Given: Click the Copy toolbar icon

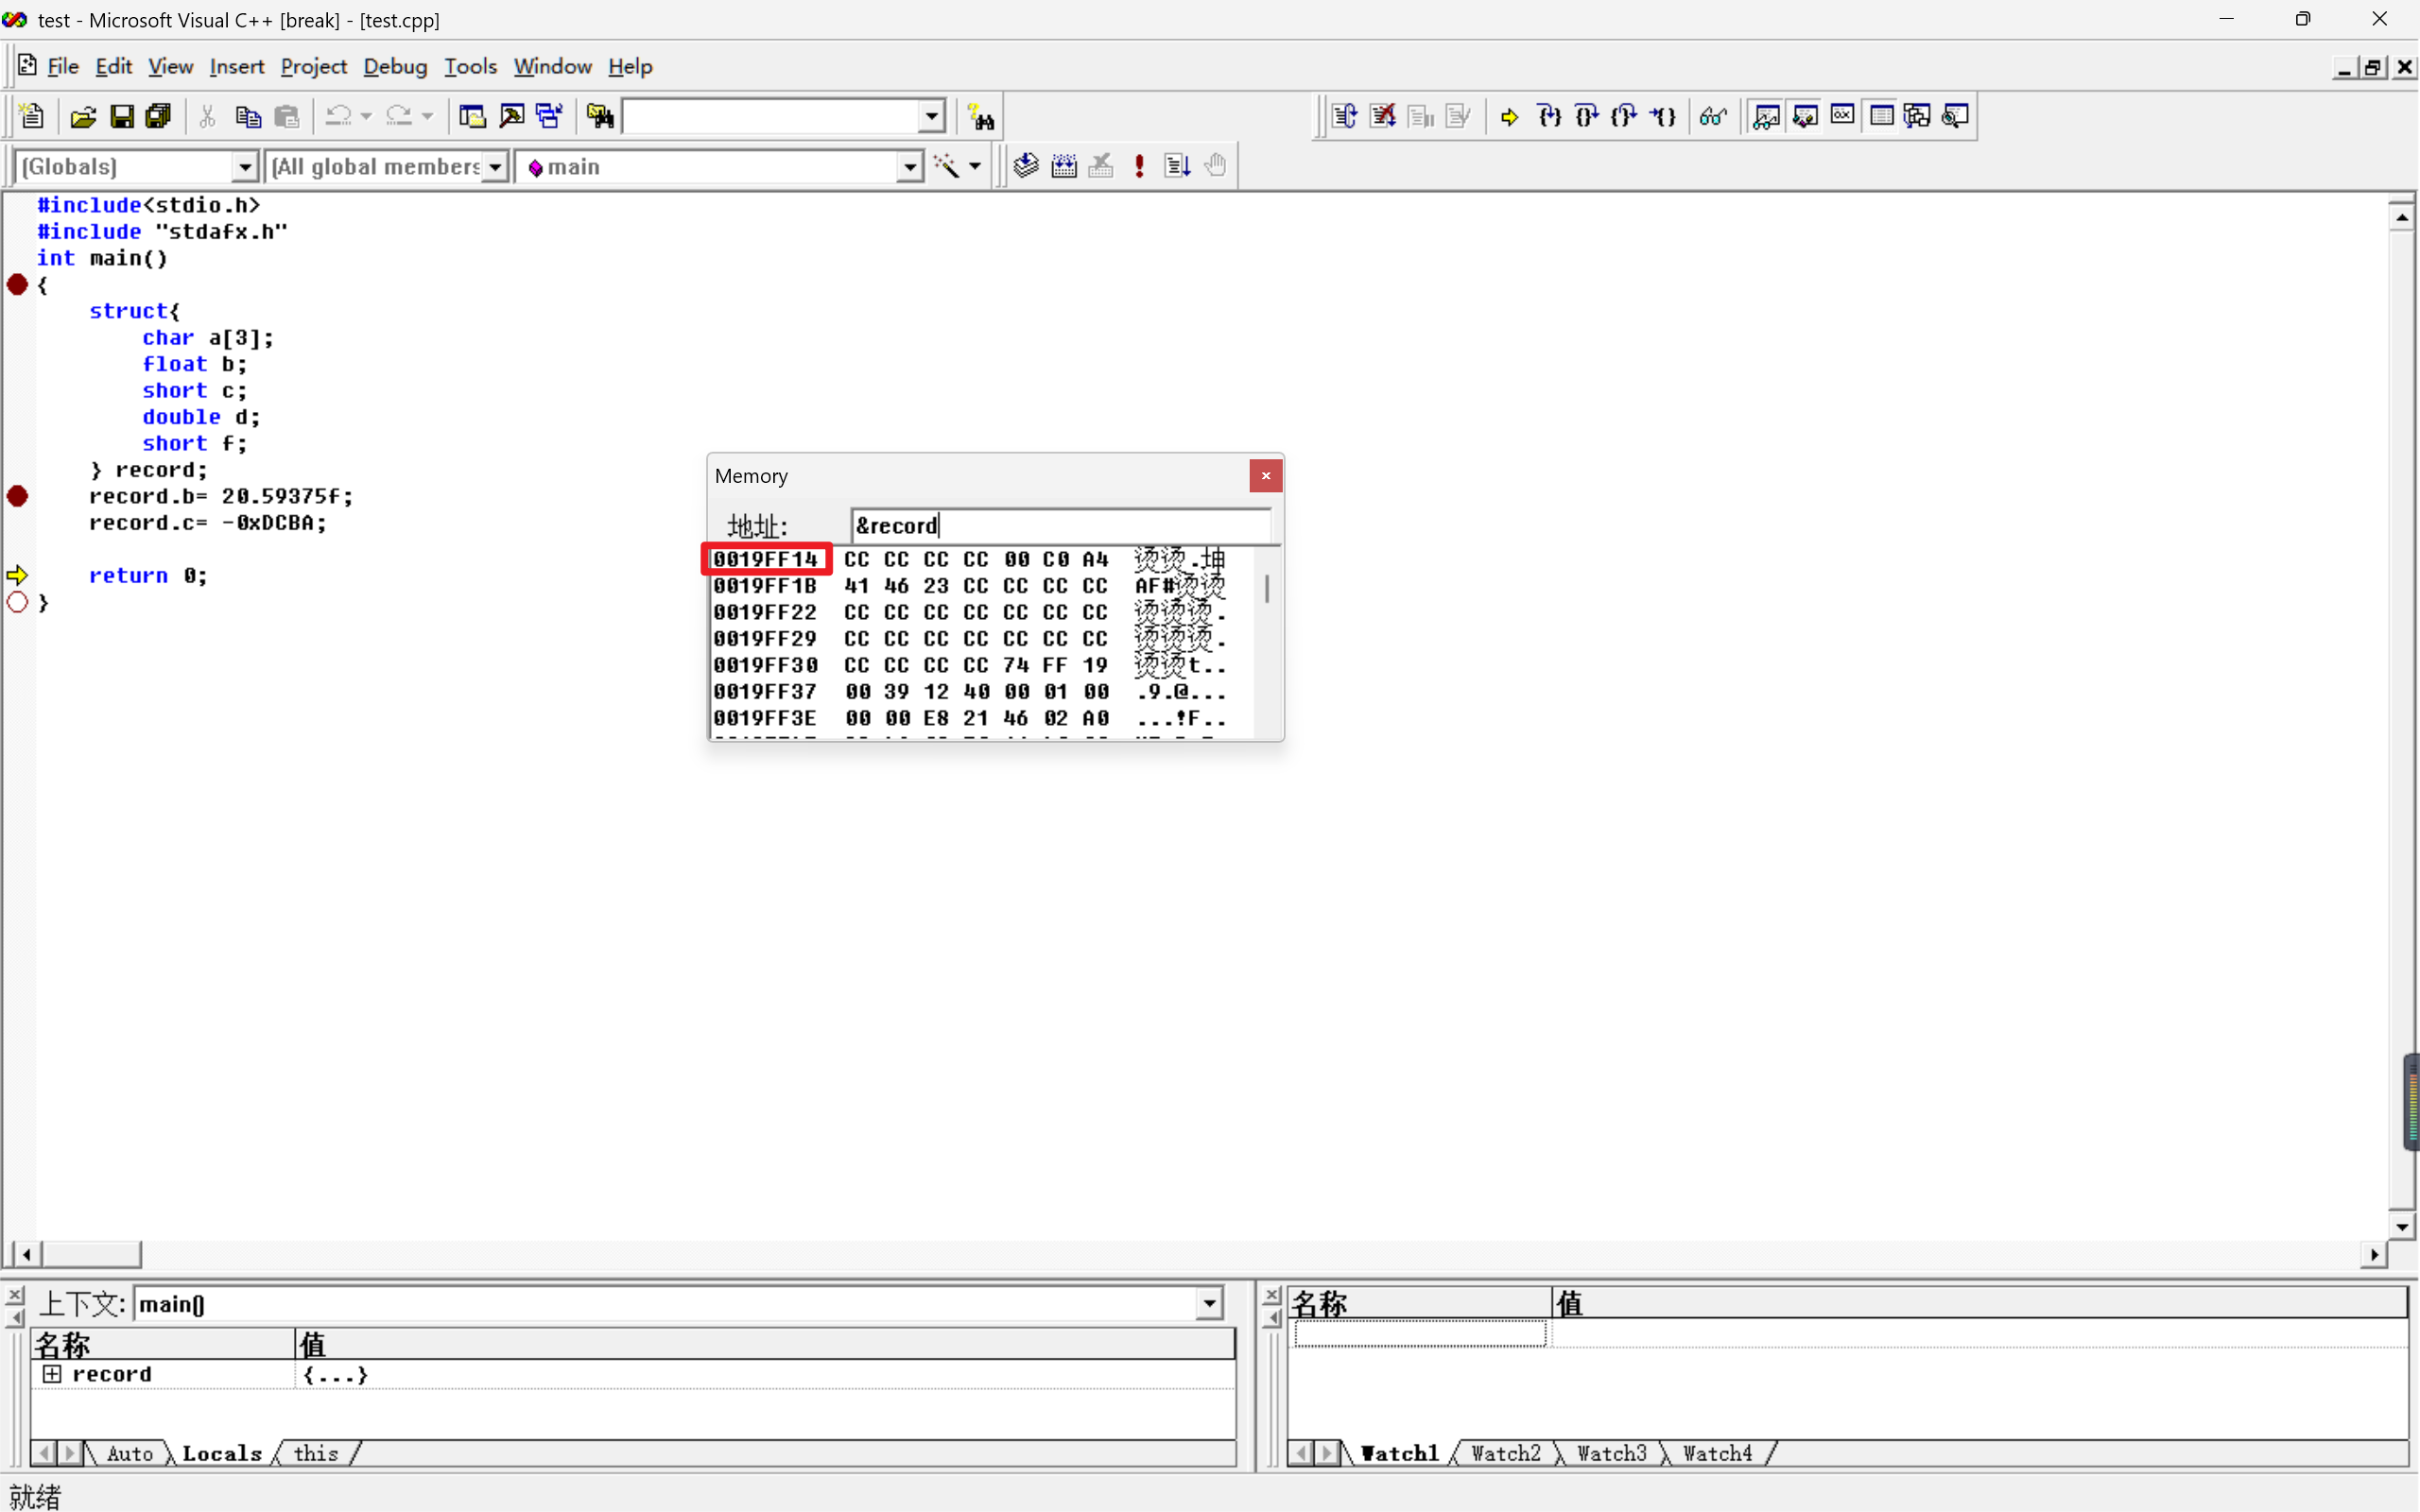Looking at the screenshot, I should [248, 117].
